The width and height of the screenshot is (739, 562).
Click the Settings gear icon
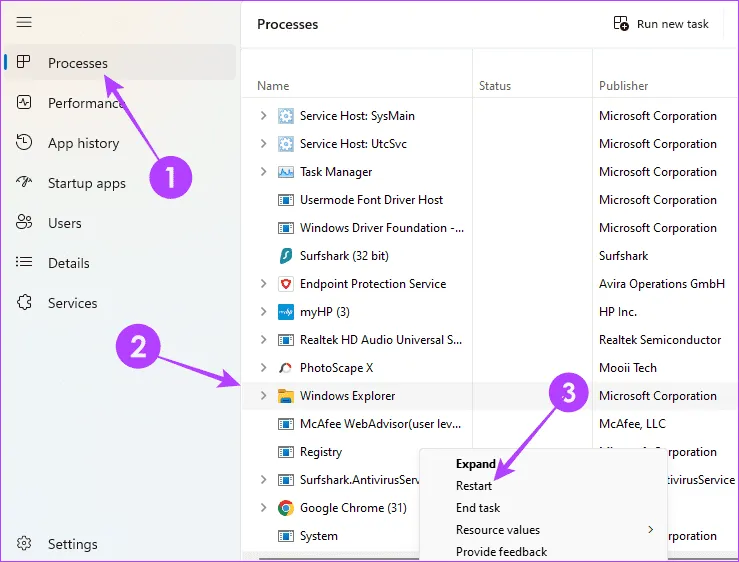(24, 544)
